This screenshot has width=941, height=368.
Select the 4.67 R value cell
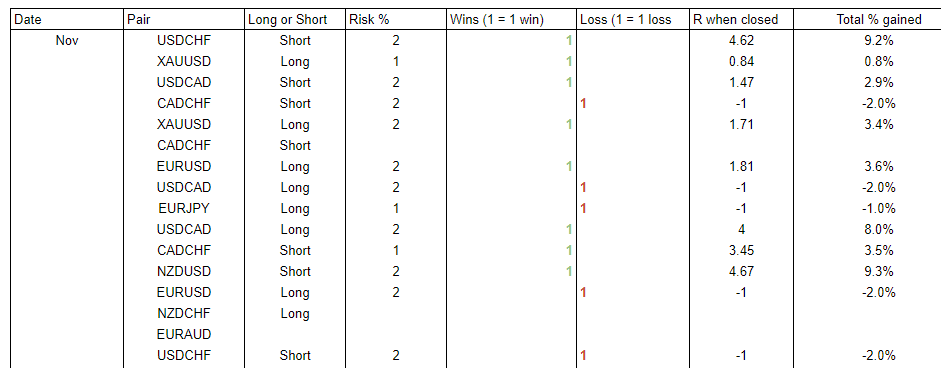tap(741, 272)
